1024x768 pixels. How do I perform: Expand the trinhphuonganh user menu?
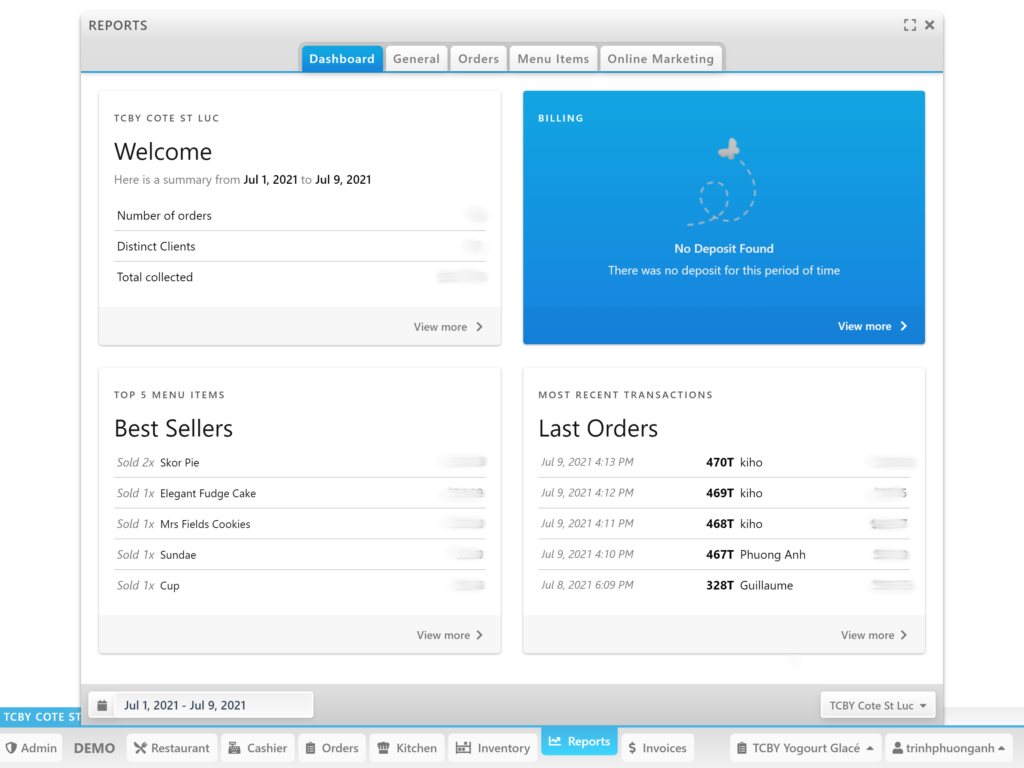pos(948,748)
